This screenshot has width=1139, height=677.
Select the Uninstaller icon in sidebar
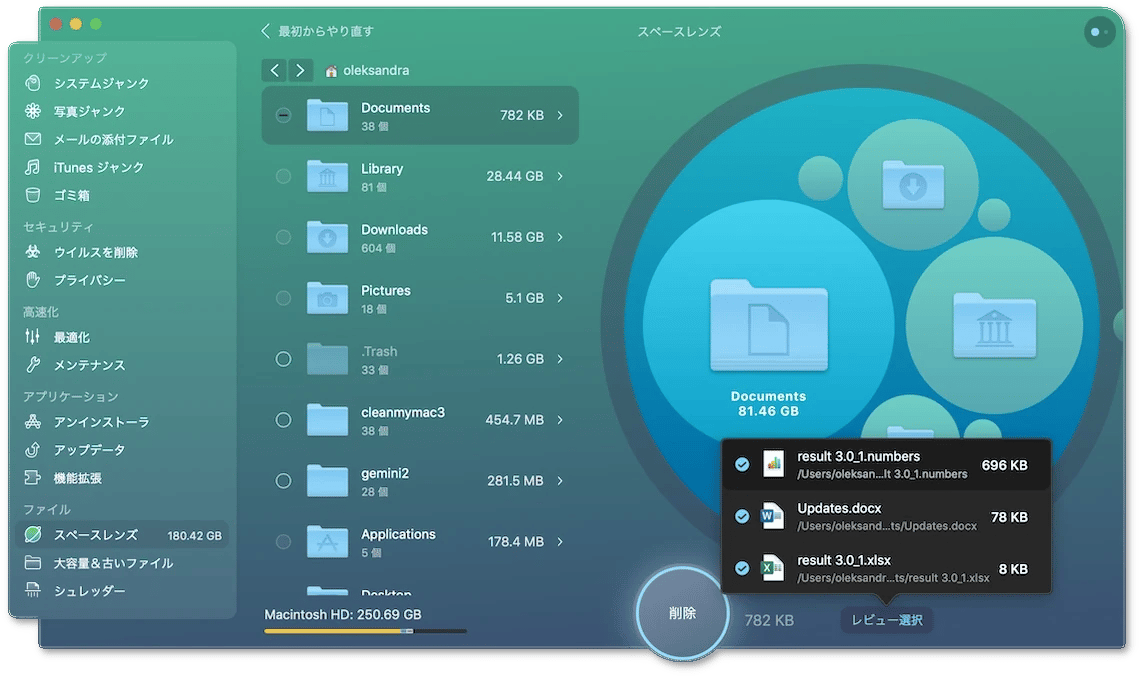pyautogui.click(x=33, y=421)
